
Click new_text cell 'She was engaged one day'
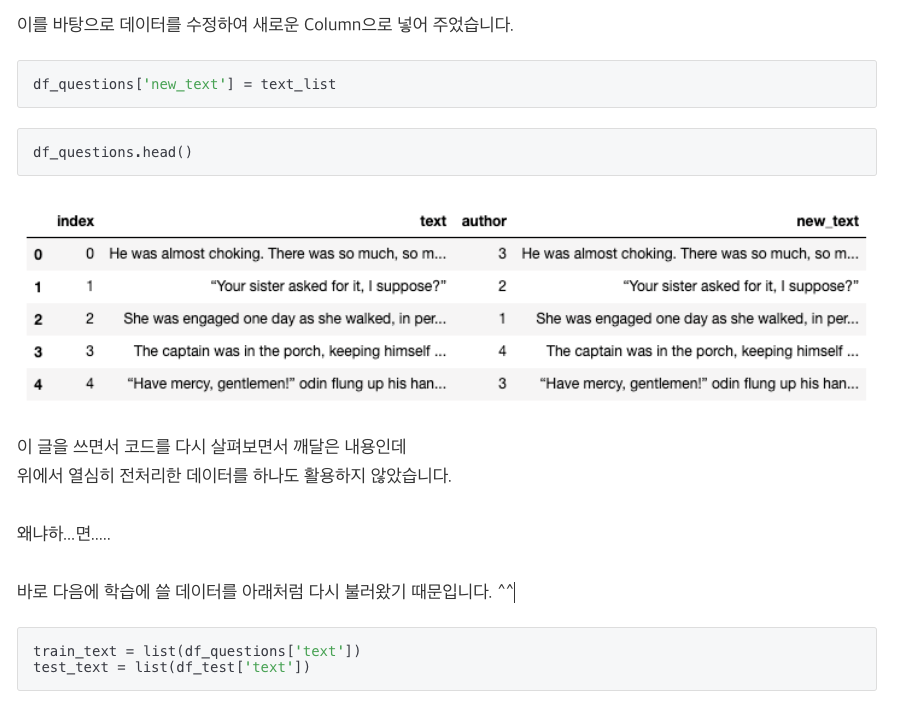click(697, 319)
